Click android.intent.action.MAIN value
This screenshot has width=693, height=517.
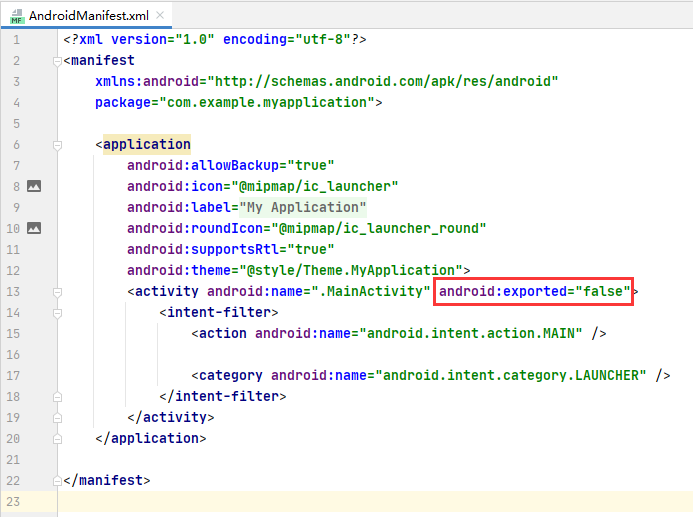tap(471, 333)
